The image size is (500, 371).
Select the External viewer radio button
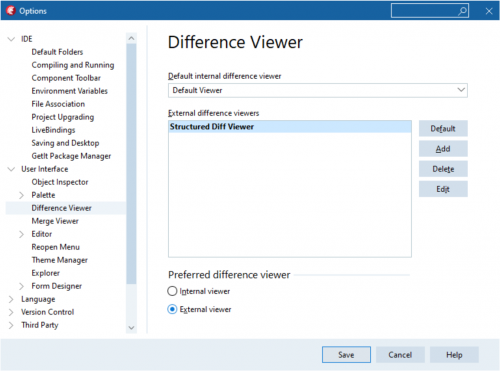(x=172, y=309)
